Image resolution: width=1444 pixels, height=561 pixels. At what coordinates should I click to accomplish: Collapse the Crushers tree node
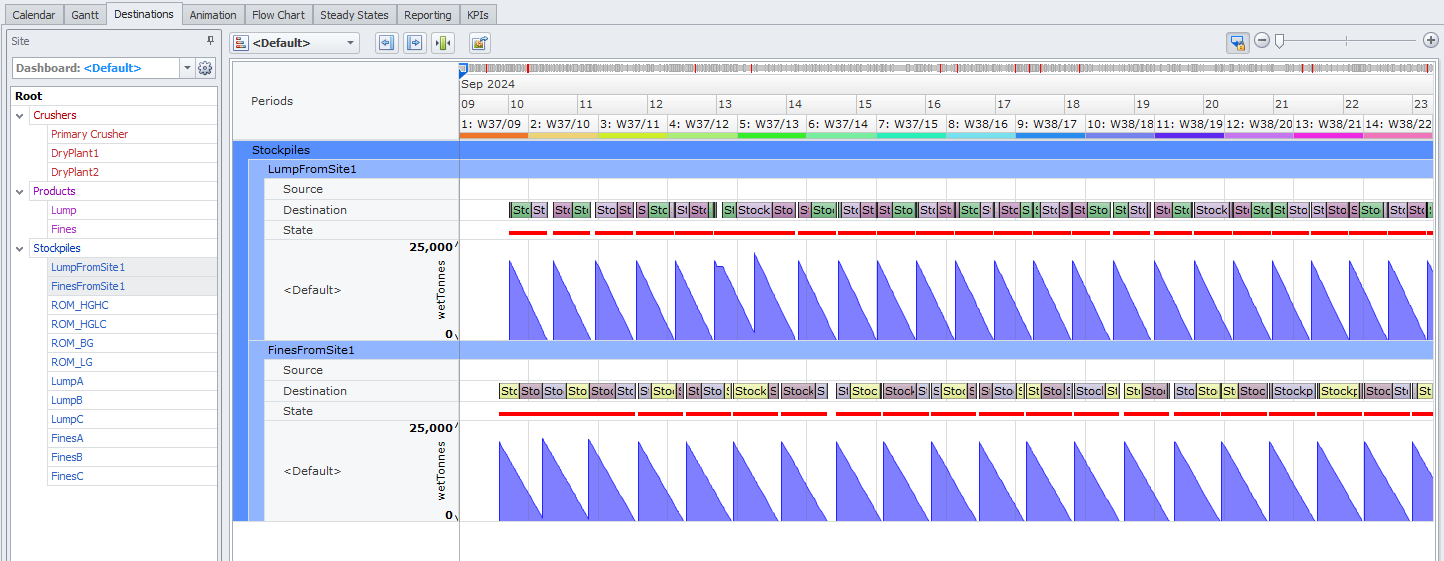point(20,116)
